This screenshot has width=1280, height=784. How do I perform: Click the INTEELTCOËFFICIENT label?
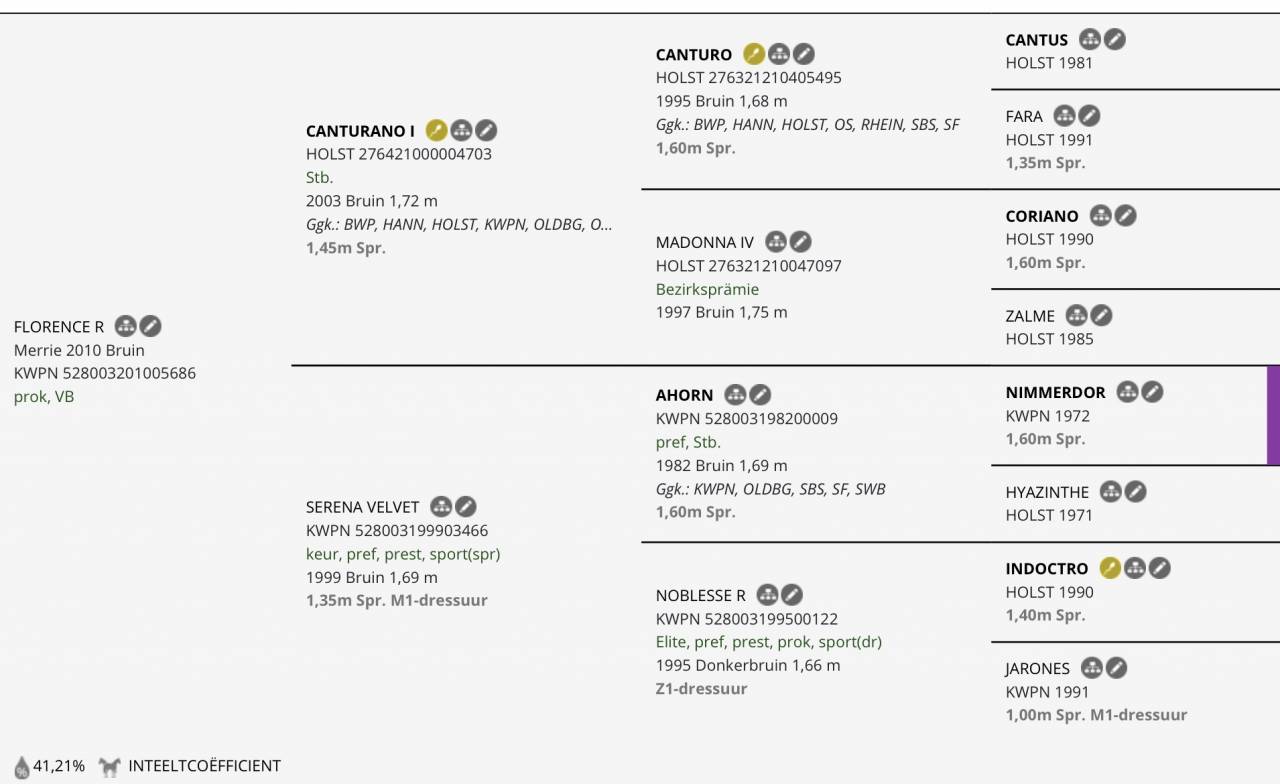tap(204, 766)
